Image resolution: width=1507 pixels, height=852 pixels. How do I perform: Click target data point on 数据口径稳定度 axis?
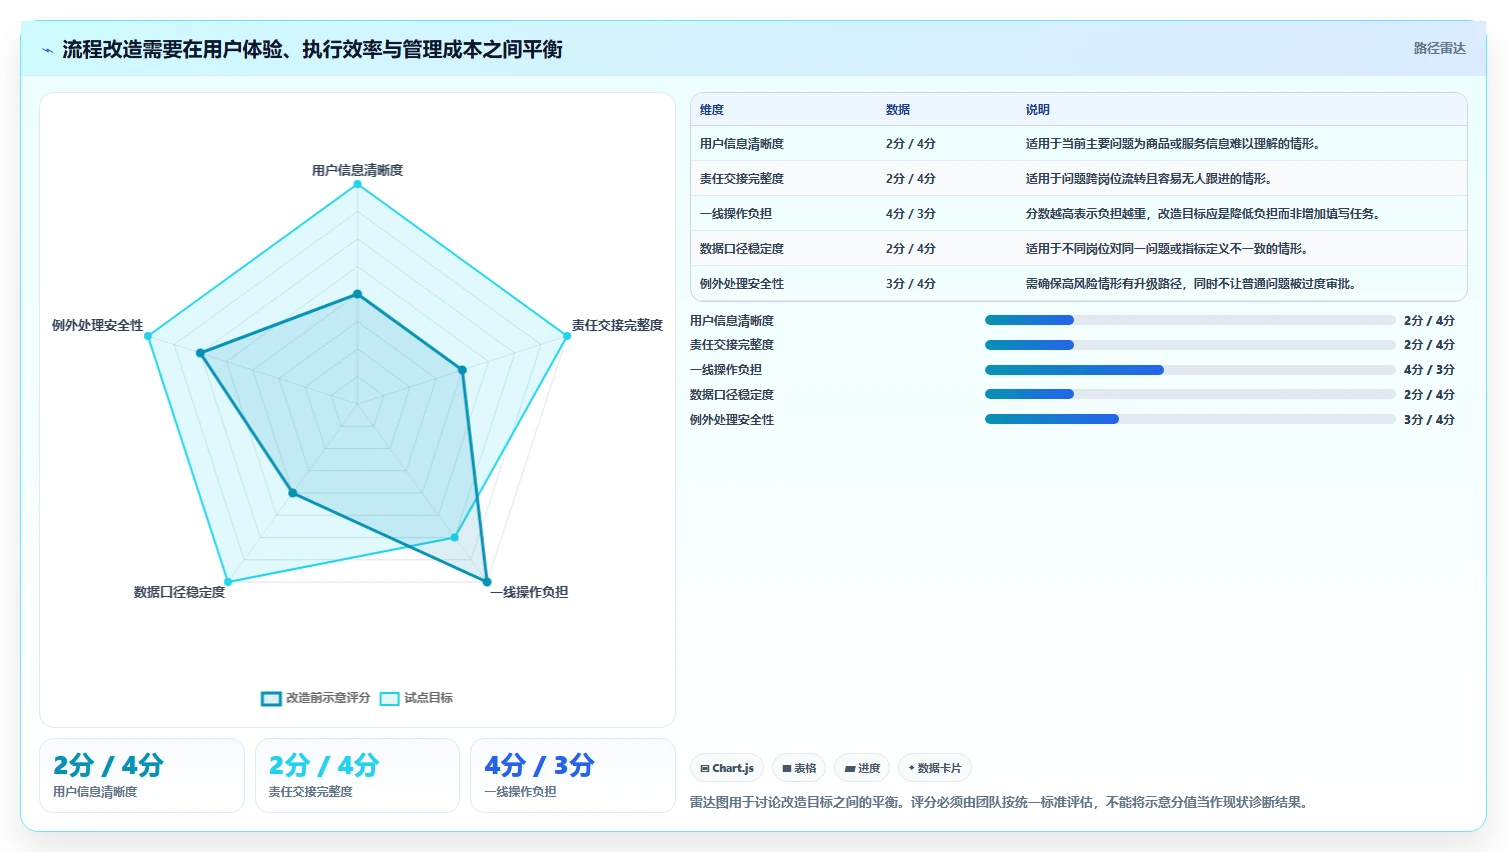(228, 582)
